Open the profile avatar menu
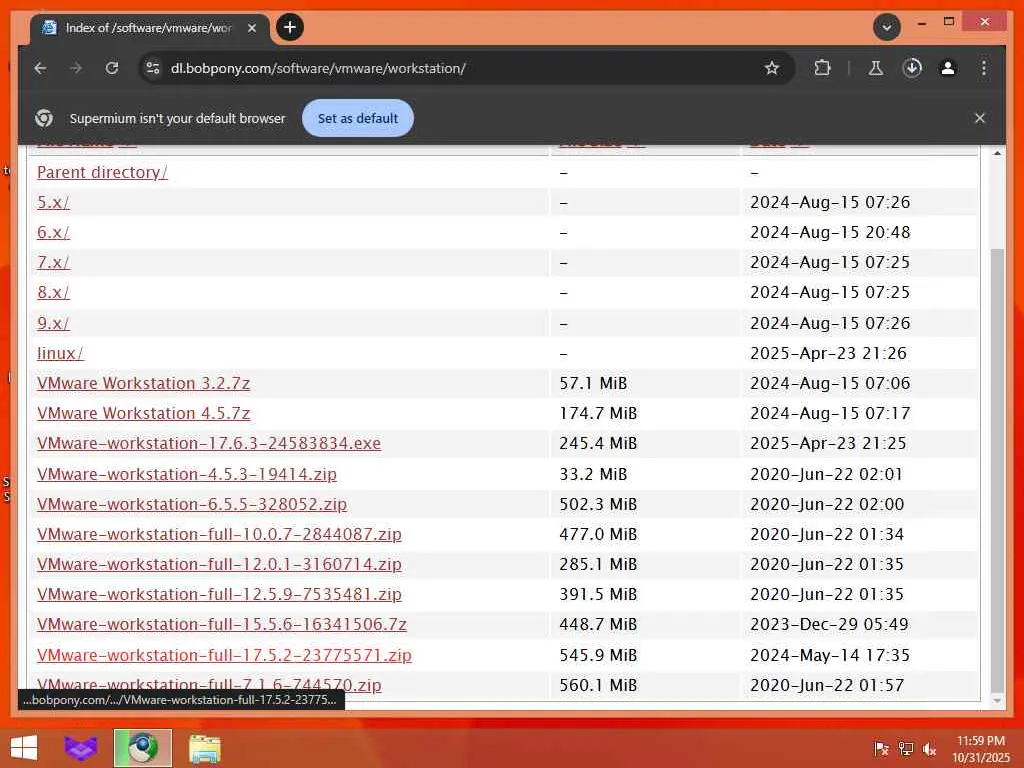The width and height of the screenshot is (1024, 768). click(x=948, y=68)
